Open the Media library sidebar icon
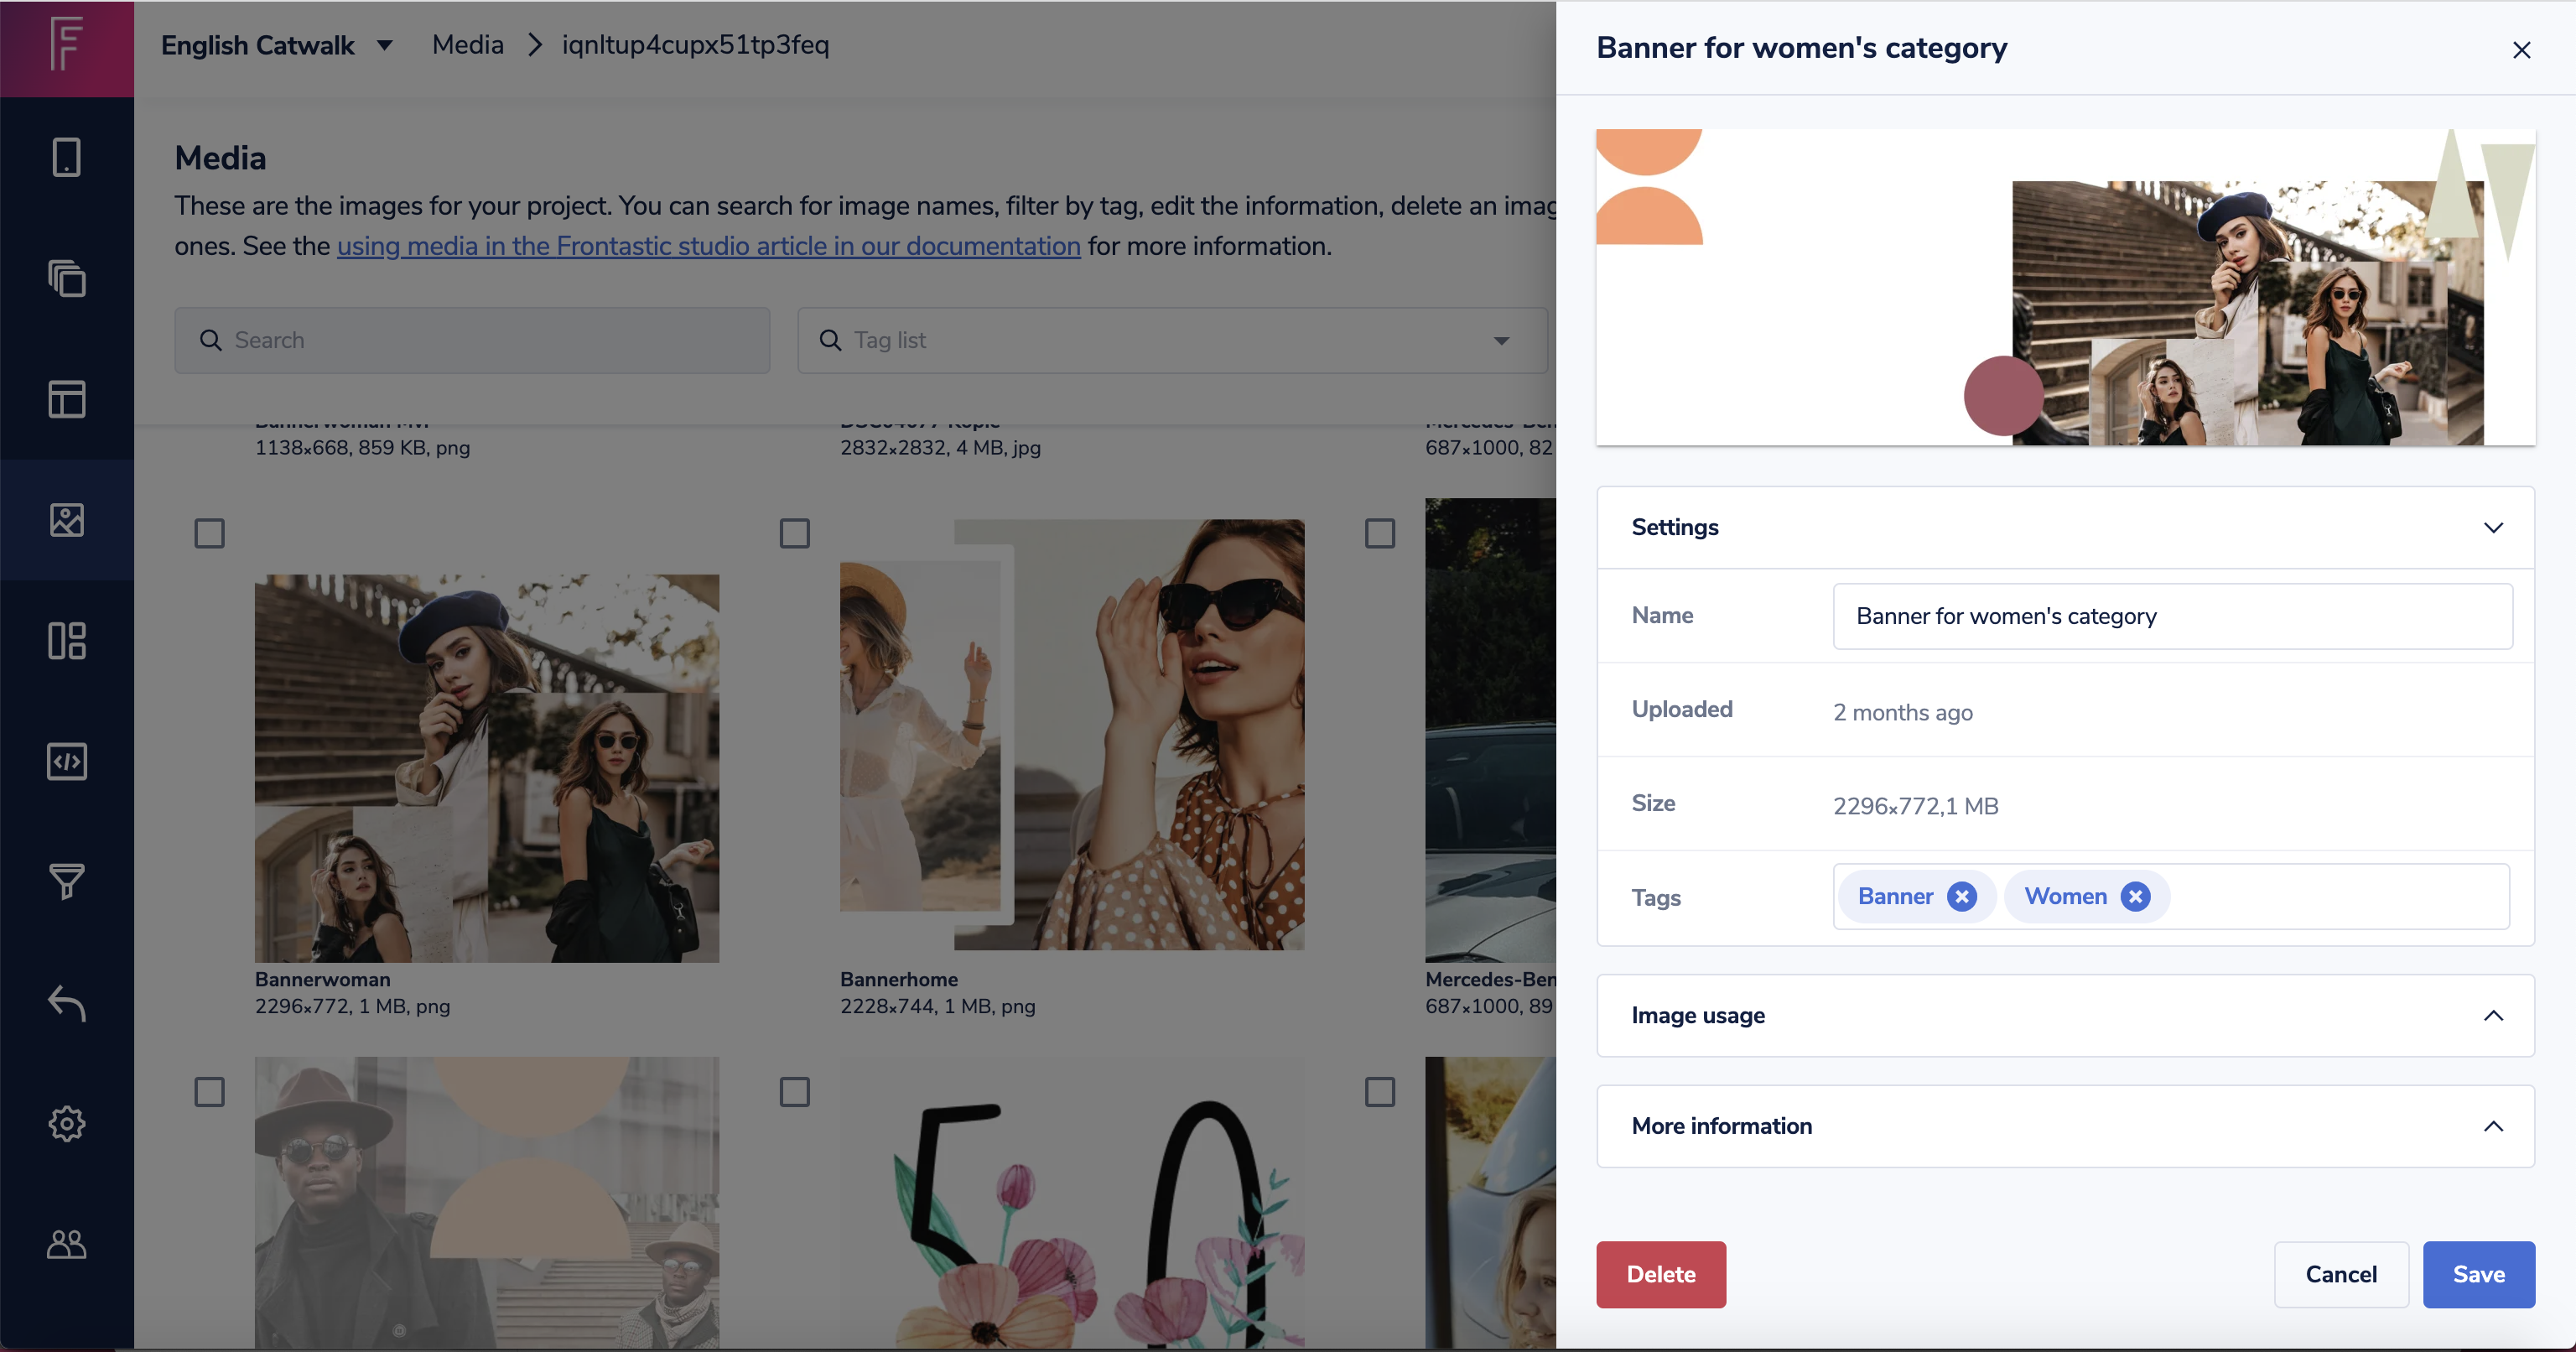This screenshot has height=1352, width=2576. [x=67, y=520]
